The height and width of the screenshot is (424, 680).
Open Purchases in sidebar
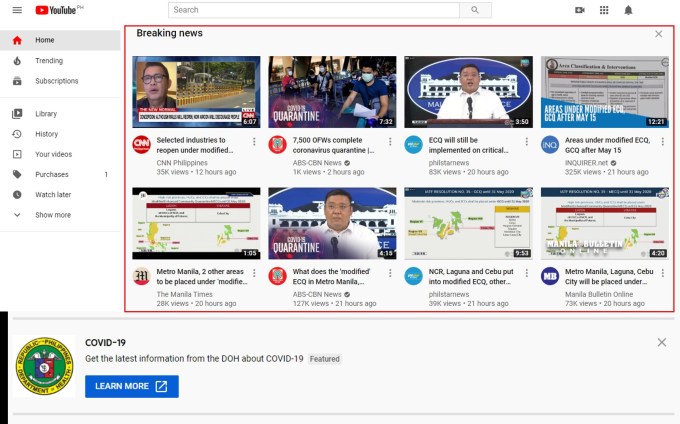click(x=60, y=174)
